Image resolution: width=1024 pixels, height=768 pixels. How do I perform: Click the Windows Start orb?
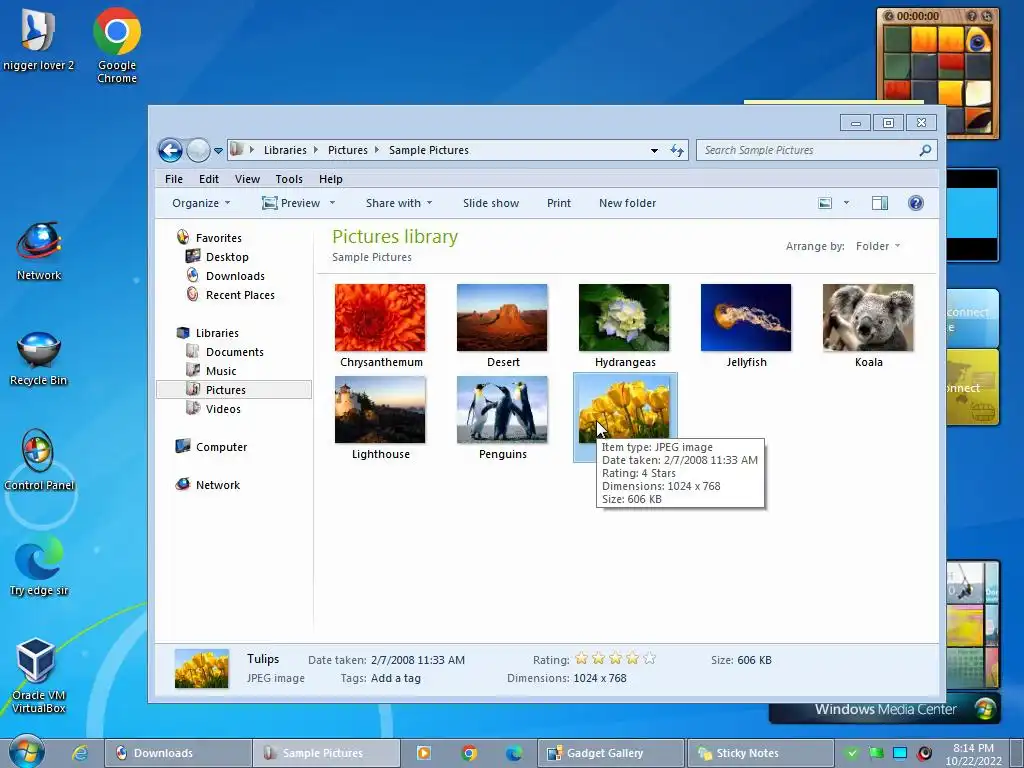[25, 753]
